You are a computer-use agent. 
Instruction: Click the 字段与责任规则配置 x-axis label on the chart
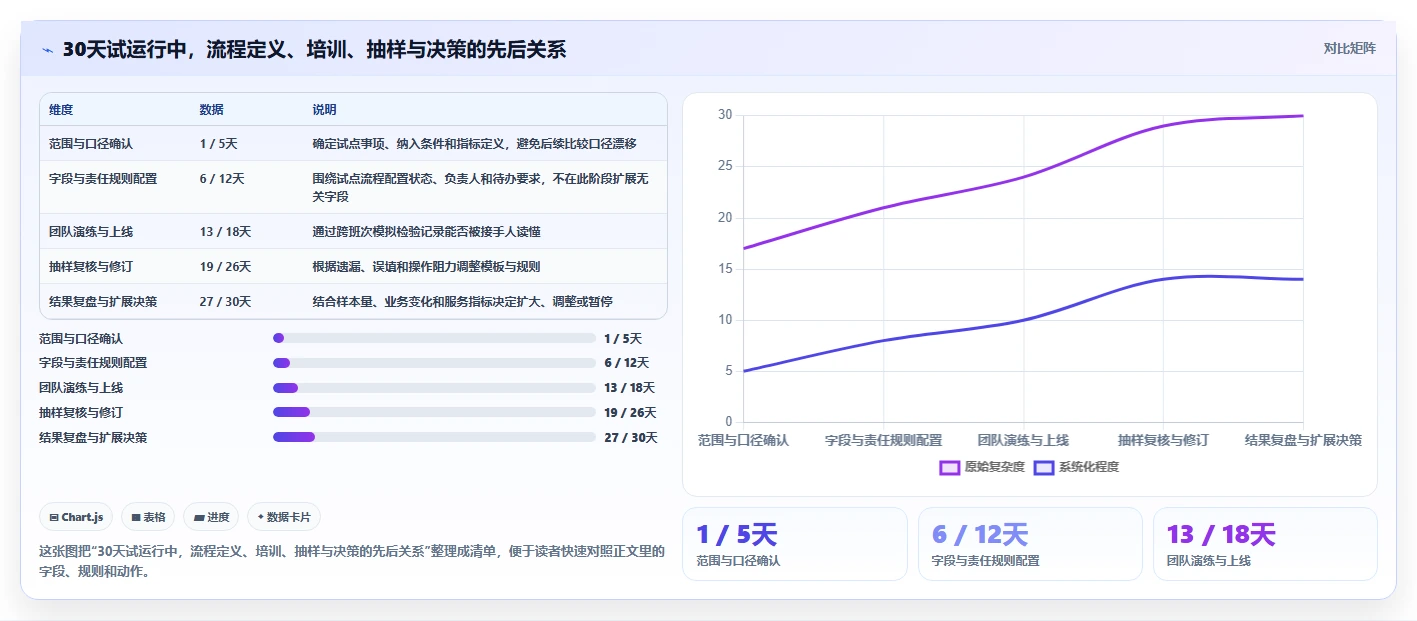(883, 440)
